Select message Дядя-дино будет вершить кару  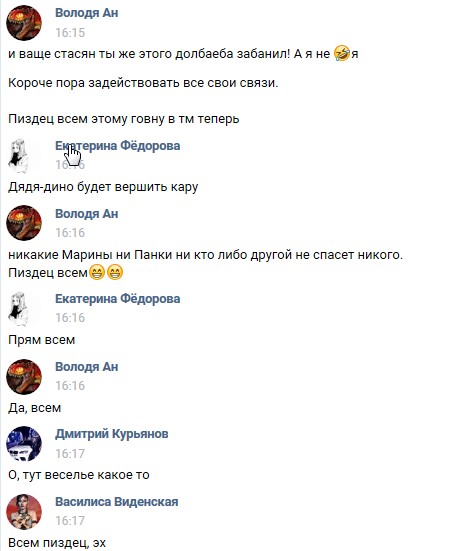click(103, 187)
